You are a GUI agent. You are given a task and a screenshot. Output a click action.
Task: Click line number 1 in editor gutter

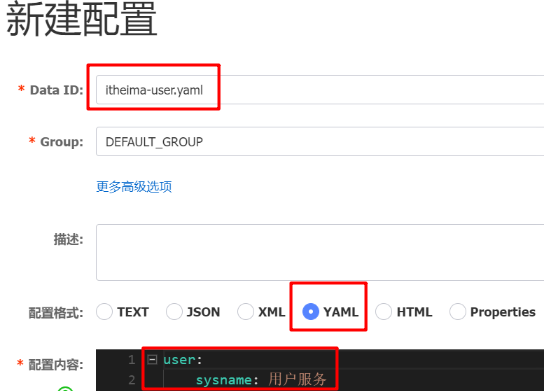pos(131,360)
